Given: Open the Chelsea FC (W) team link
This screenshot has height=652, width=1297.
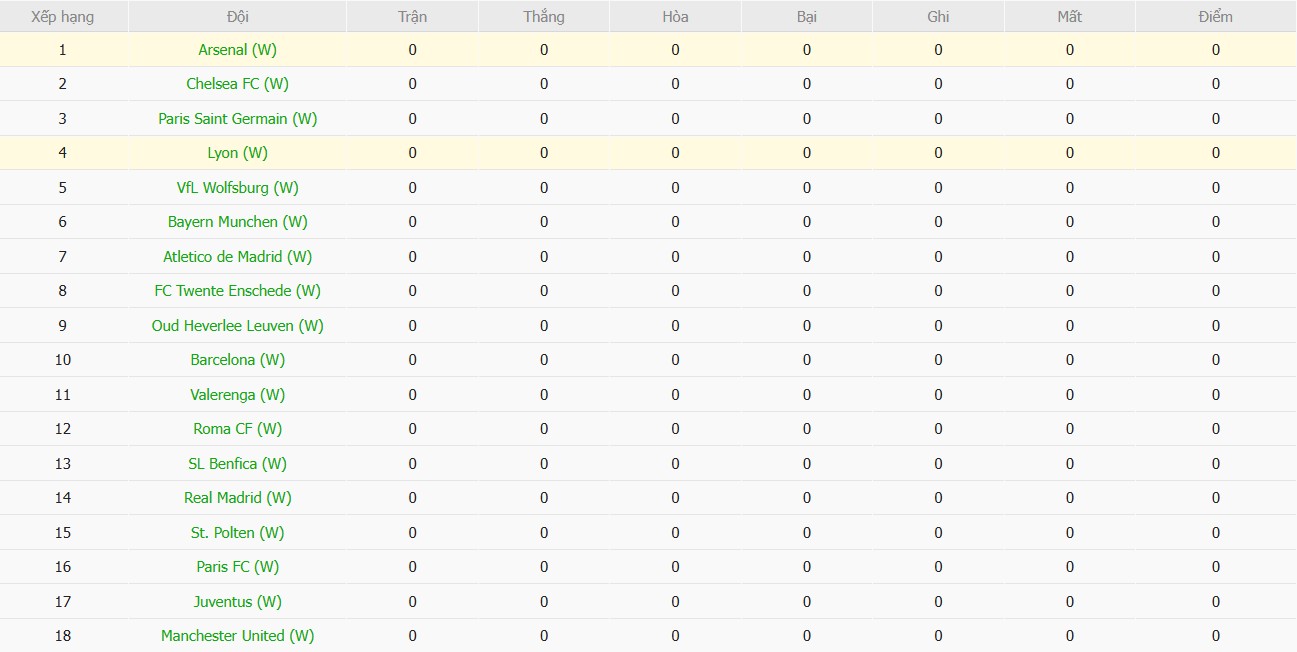Looking at the screenshot, I should tap(237, 84).
